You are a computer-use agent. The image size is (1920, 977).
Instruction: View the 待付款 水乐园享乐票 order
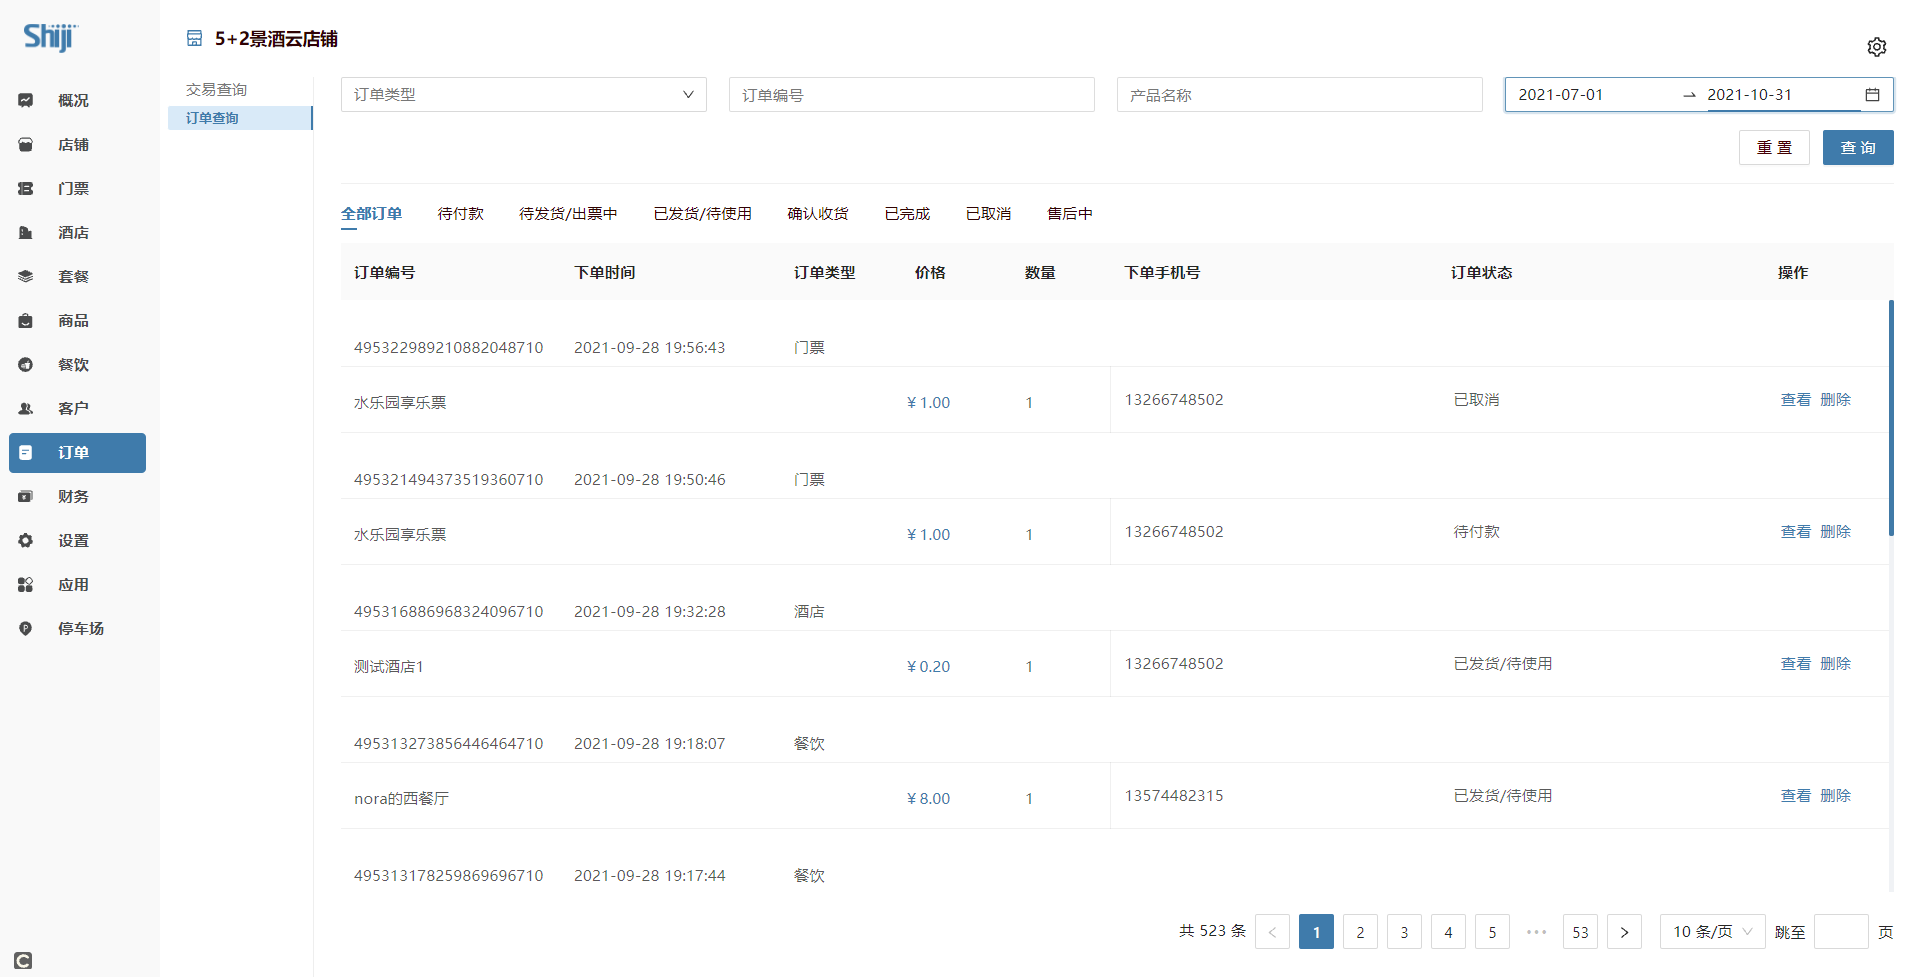click(x=1795, y=531)
